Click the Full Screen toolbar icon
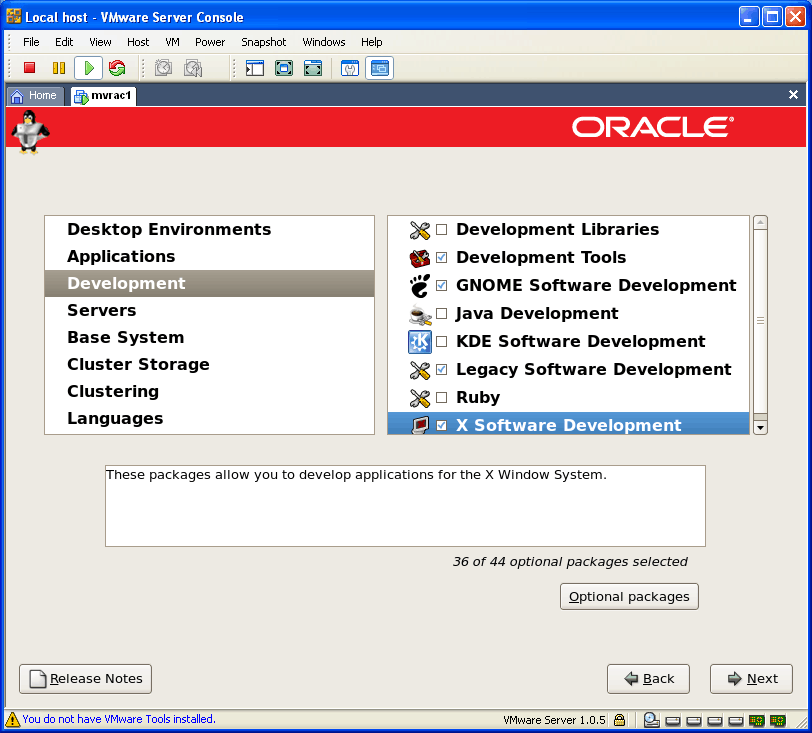This screenshot has height=733, width=812. [284, 68]
